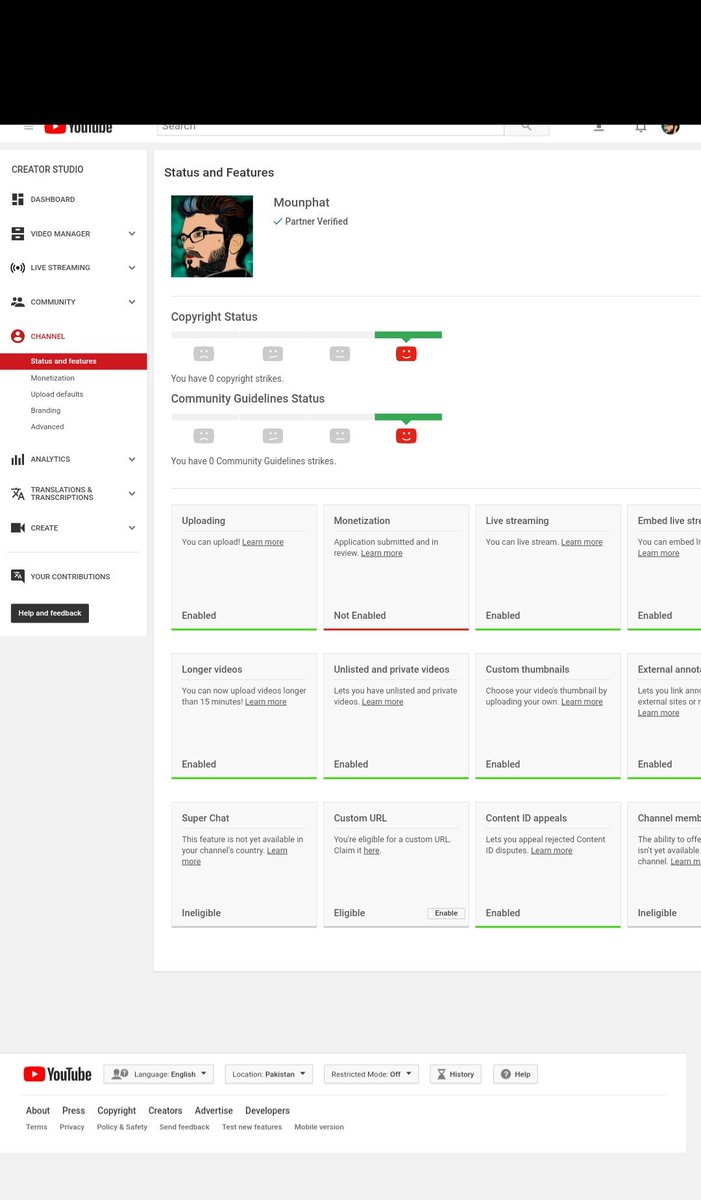Screen dimensions: 701x1200
Task: Click Learn more on Unlisted and private videos
Action: (383, 702)
